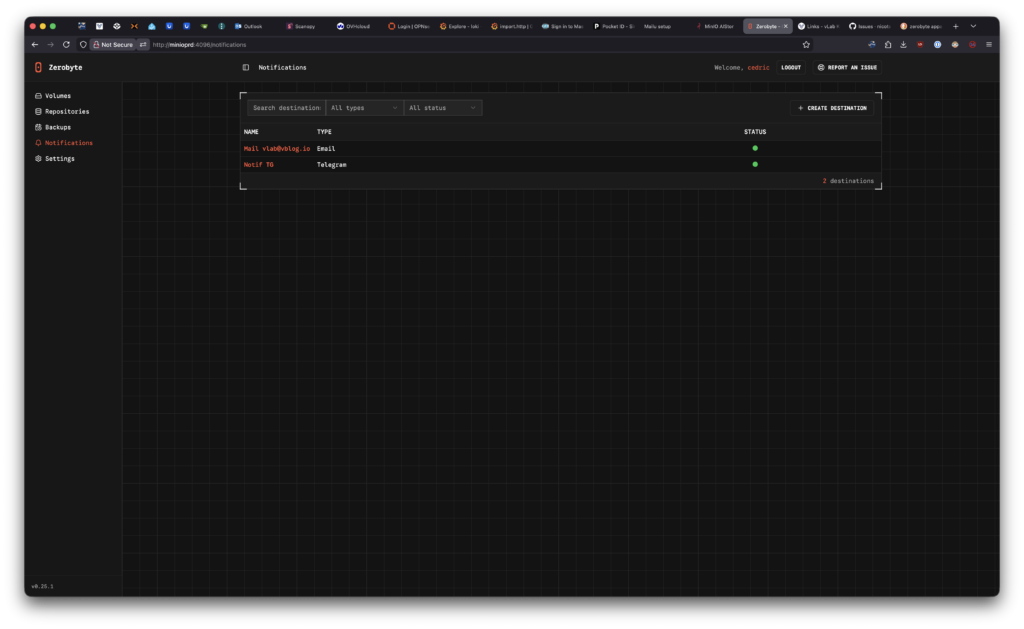The width and height of the screenshot is (1024, 629).
Task: Toggle the sidebar panel icon
Action: [246, 67]
